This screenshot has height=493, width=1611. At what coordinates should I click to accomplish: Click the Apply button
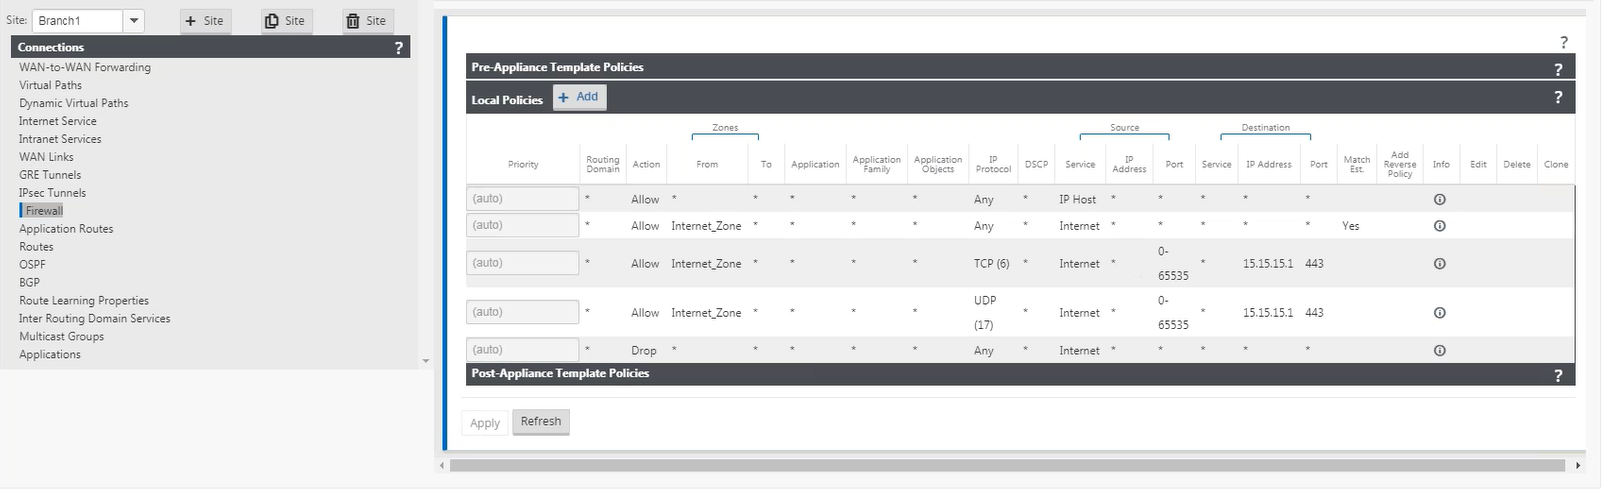[485, 423]
